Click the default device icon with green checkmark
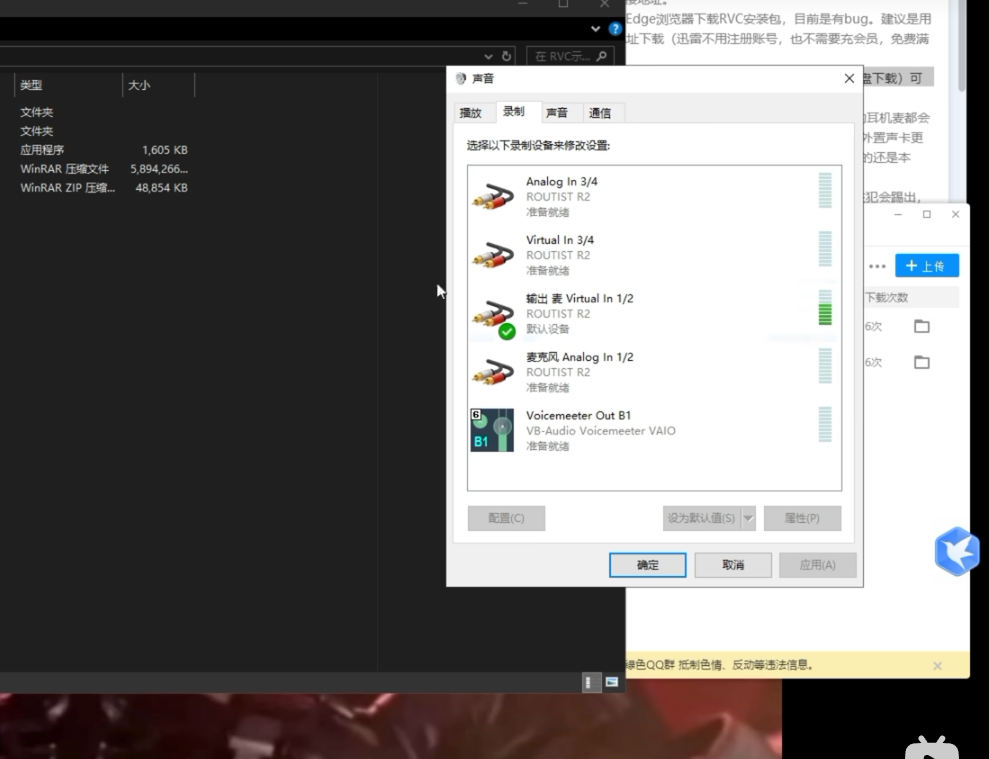Image resolution: width=989 pixels, height=759 pixels. click(494, 319)
